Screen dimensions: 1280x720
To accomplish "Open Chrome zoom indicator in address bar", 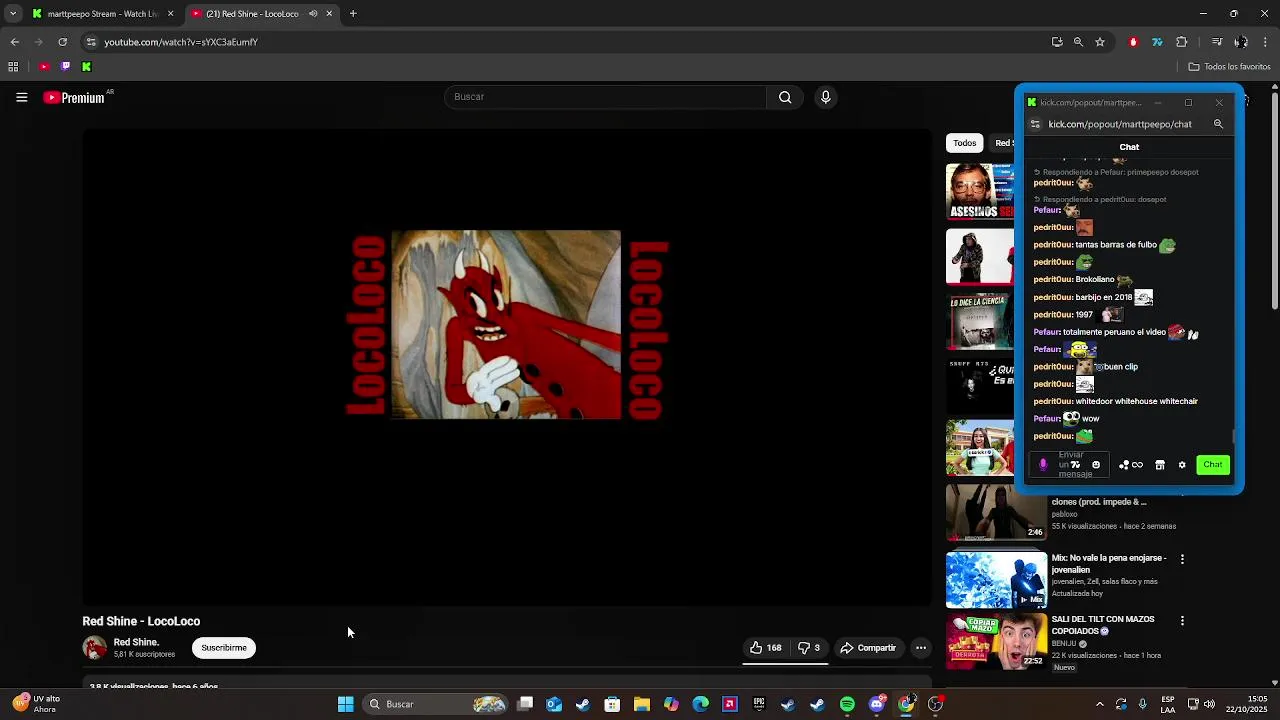I will click(x=1078, y=42).
